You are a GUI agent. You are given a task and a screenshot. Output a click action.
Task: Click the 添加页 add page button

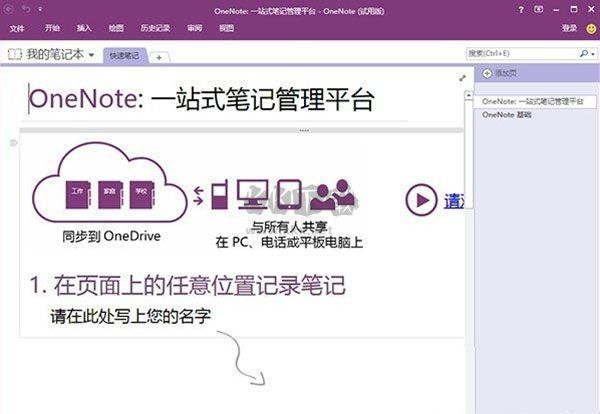(499, 73)
